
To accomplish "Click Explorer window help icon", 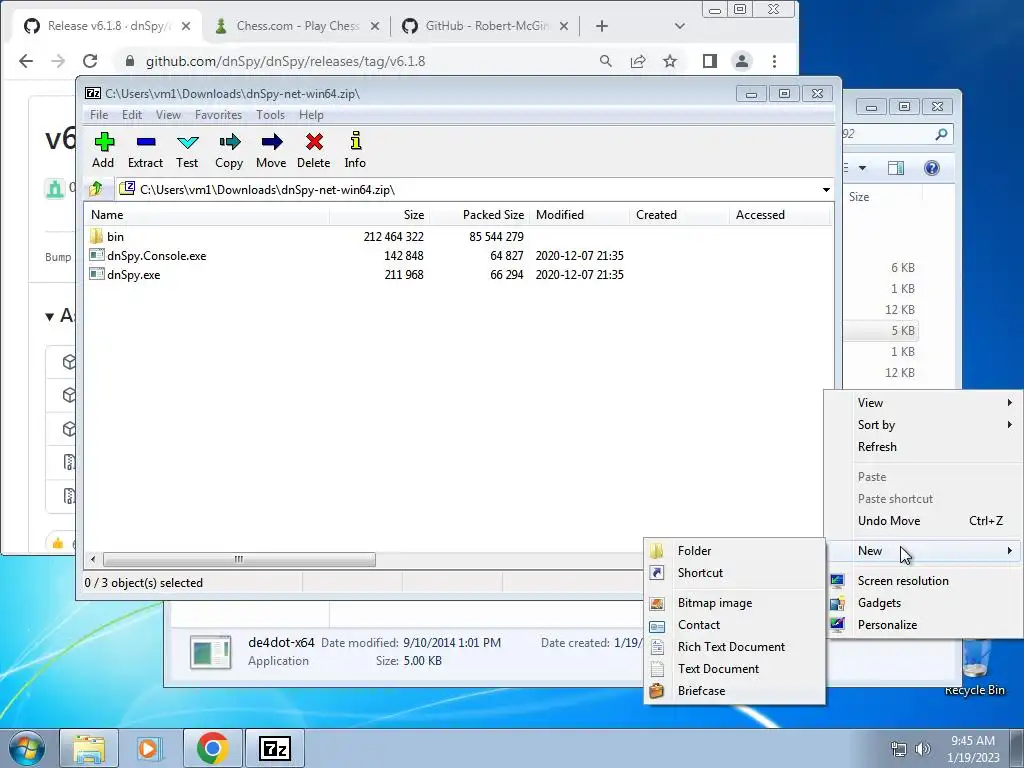I will [932, 168].
